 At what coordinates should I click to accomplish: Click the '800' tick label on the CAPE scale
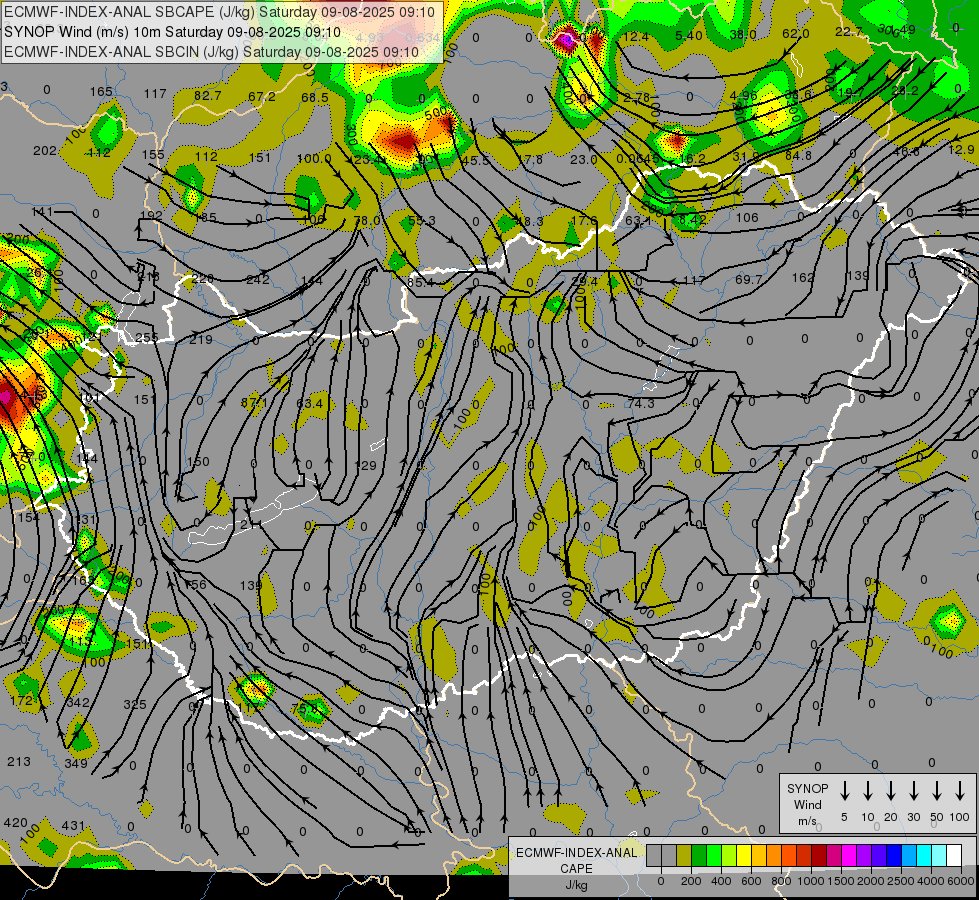pyautogui.click(x=780, y=881)
